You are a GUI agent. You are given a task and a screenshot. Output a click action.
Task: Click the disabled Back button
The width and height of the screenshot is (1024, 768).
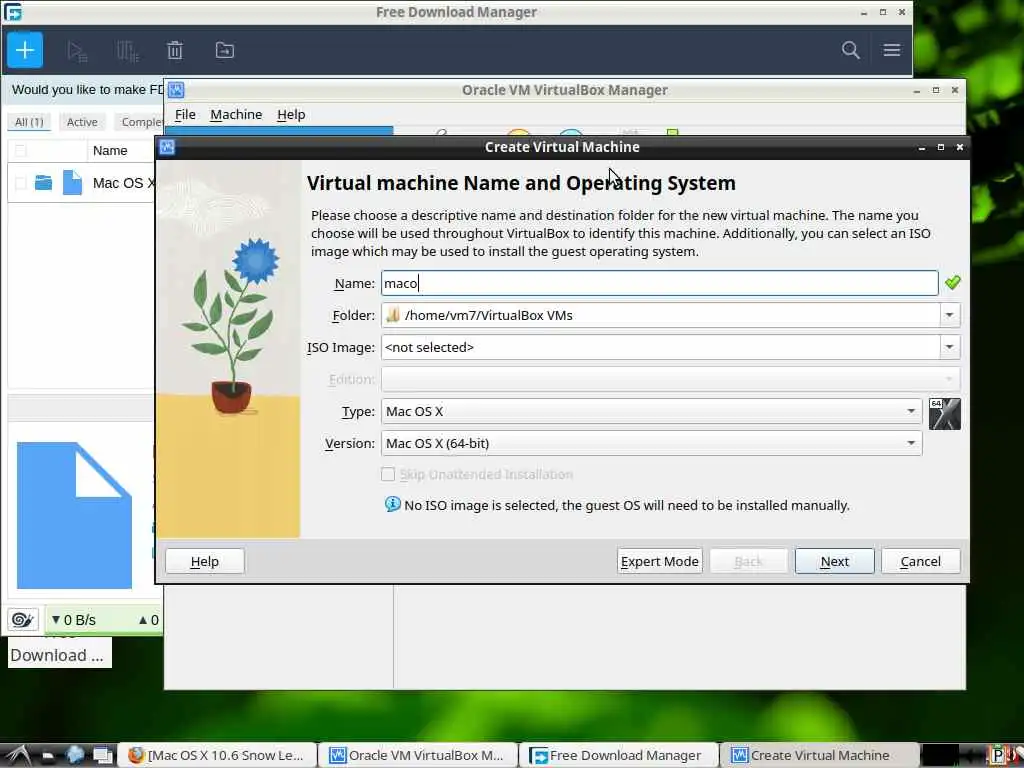748,561
